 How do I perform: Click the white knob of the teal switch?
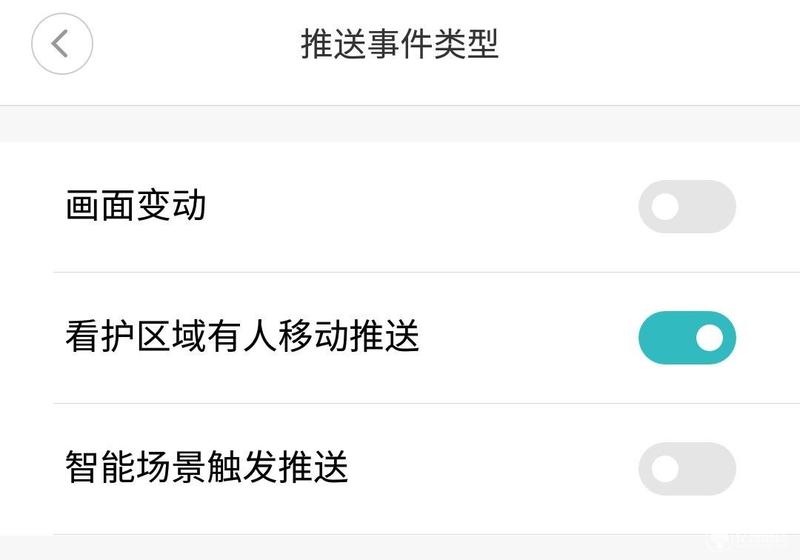point(709,338)
